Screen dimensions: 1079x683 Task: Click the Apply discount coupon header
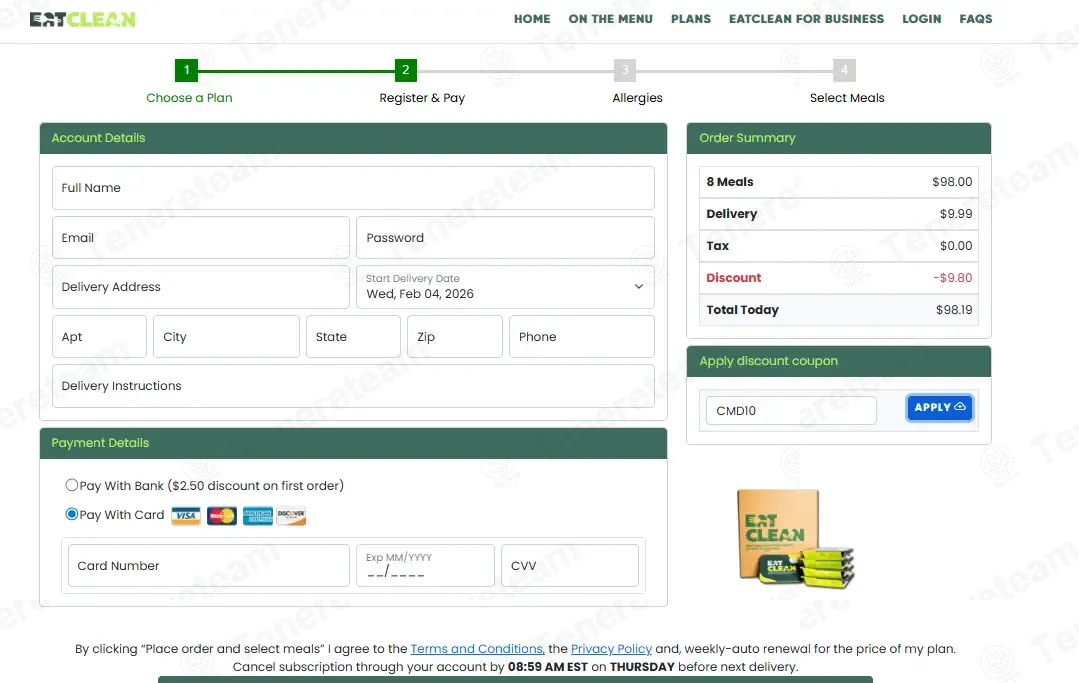point(839,361)
